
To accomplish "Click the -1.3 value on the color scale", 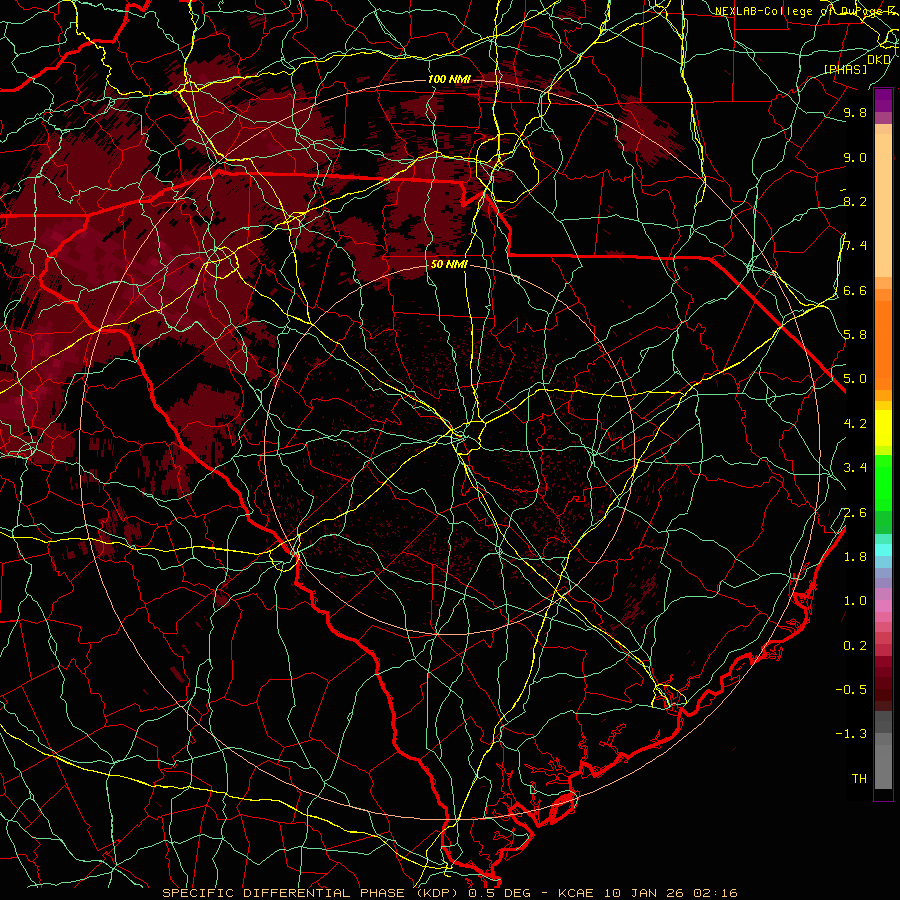I will coord(851,734).
